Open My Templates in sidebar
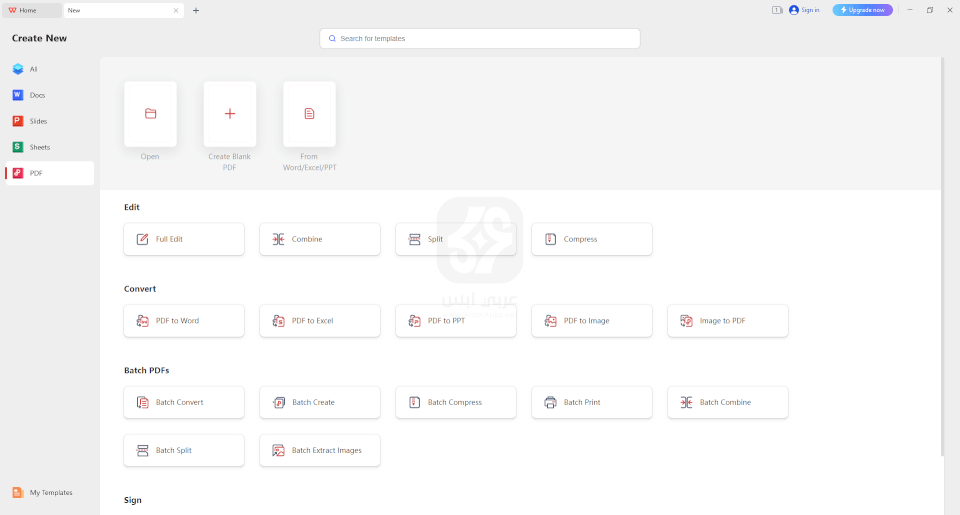The image size is (960, 515). (50, 492)
